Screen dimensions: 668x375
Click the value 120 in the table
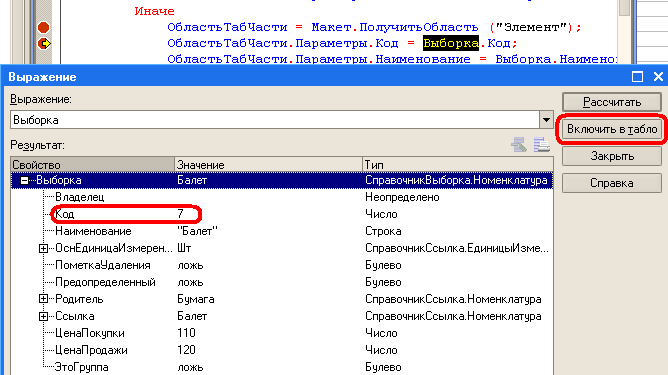(x=186, y=350)
